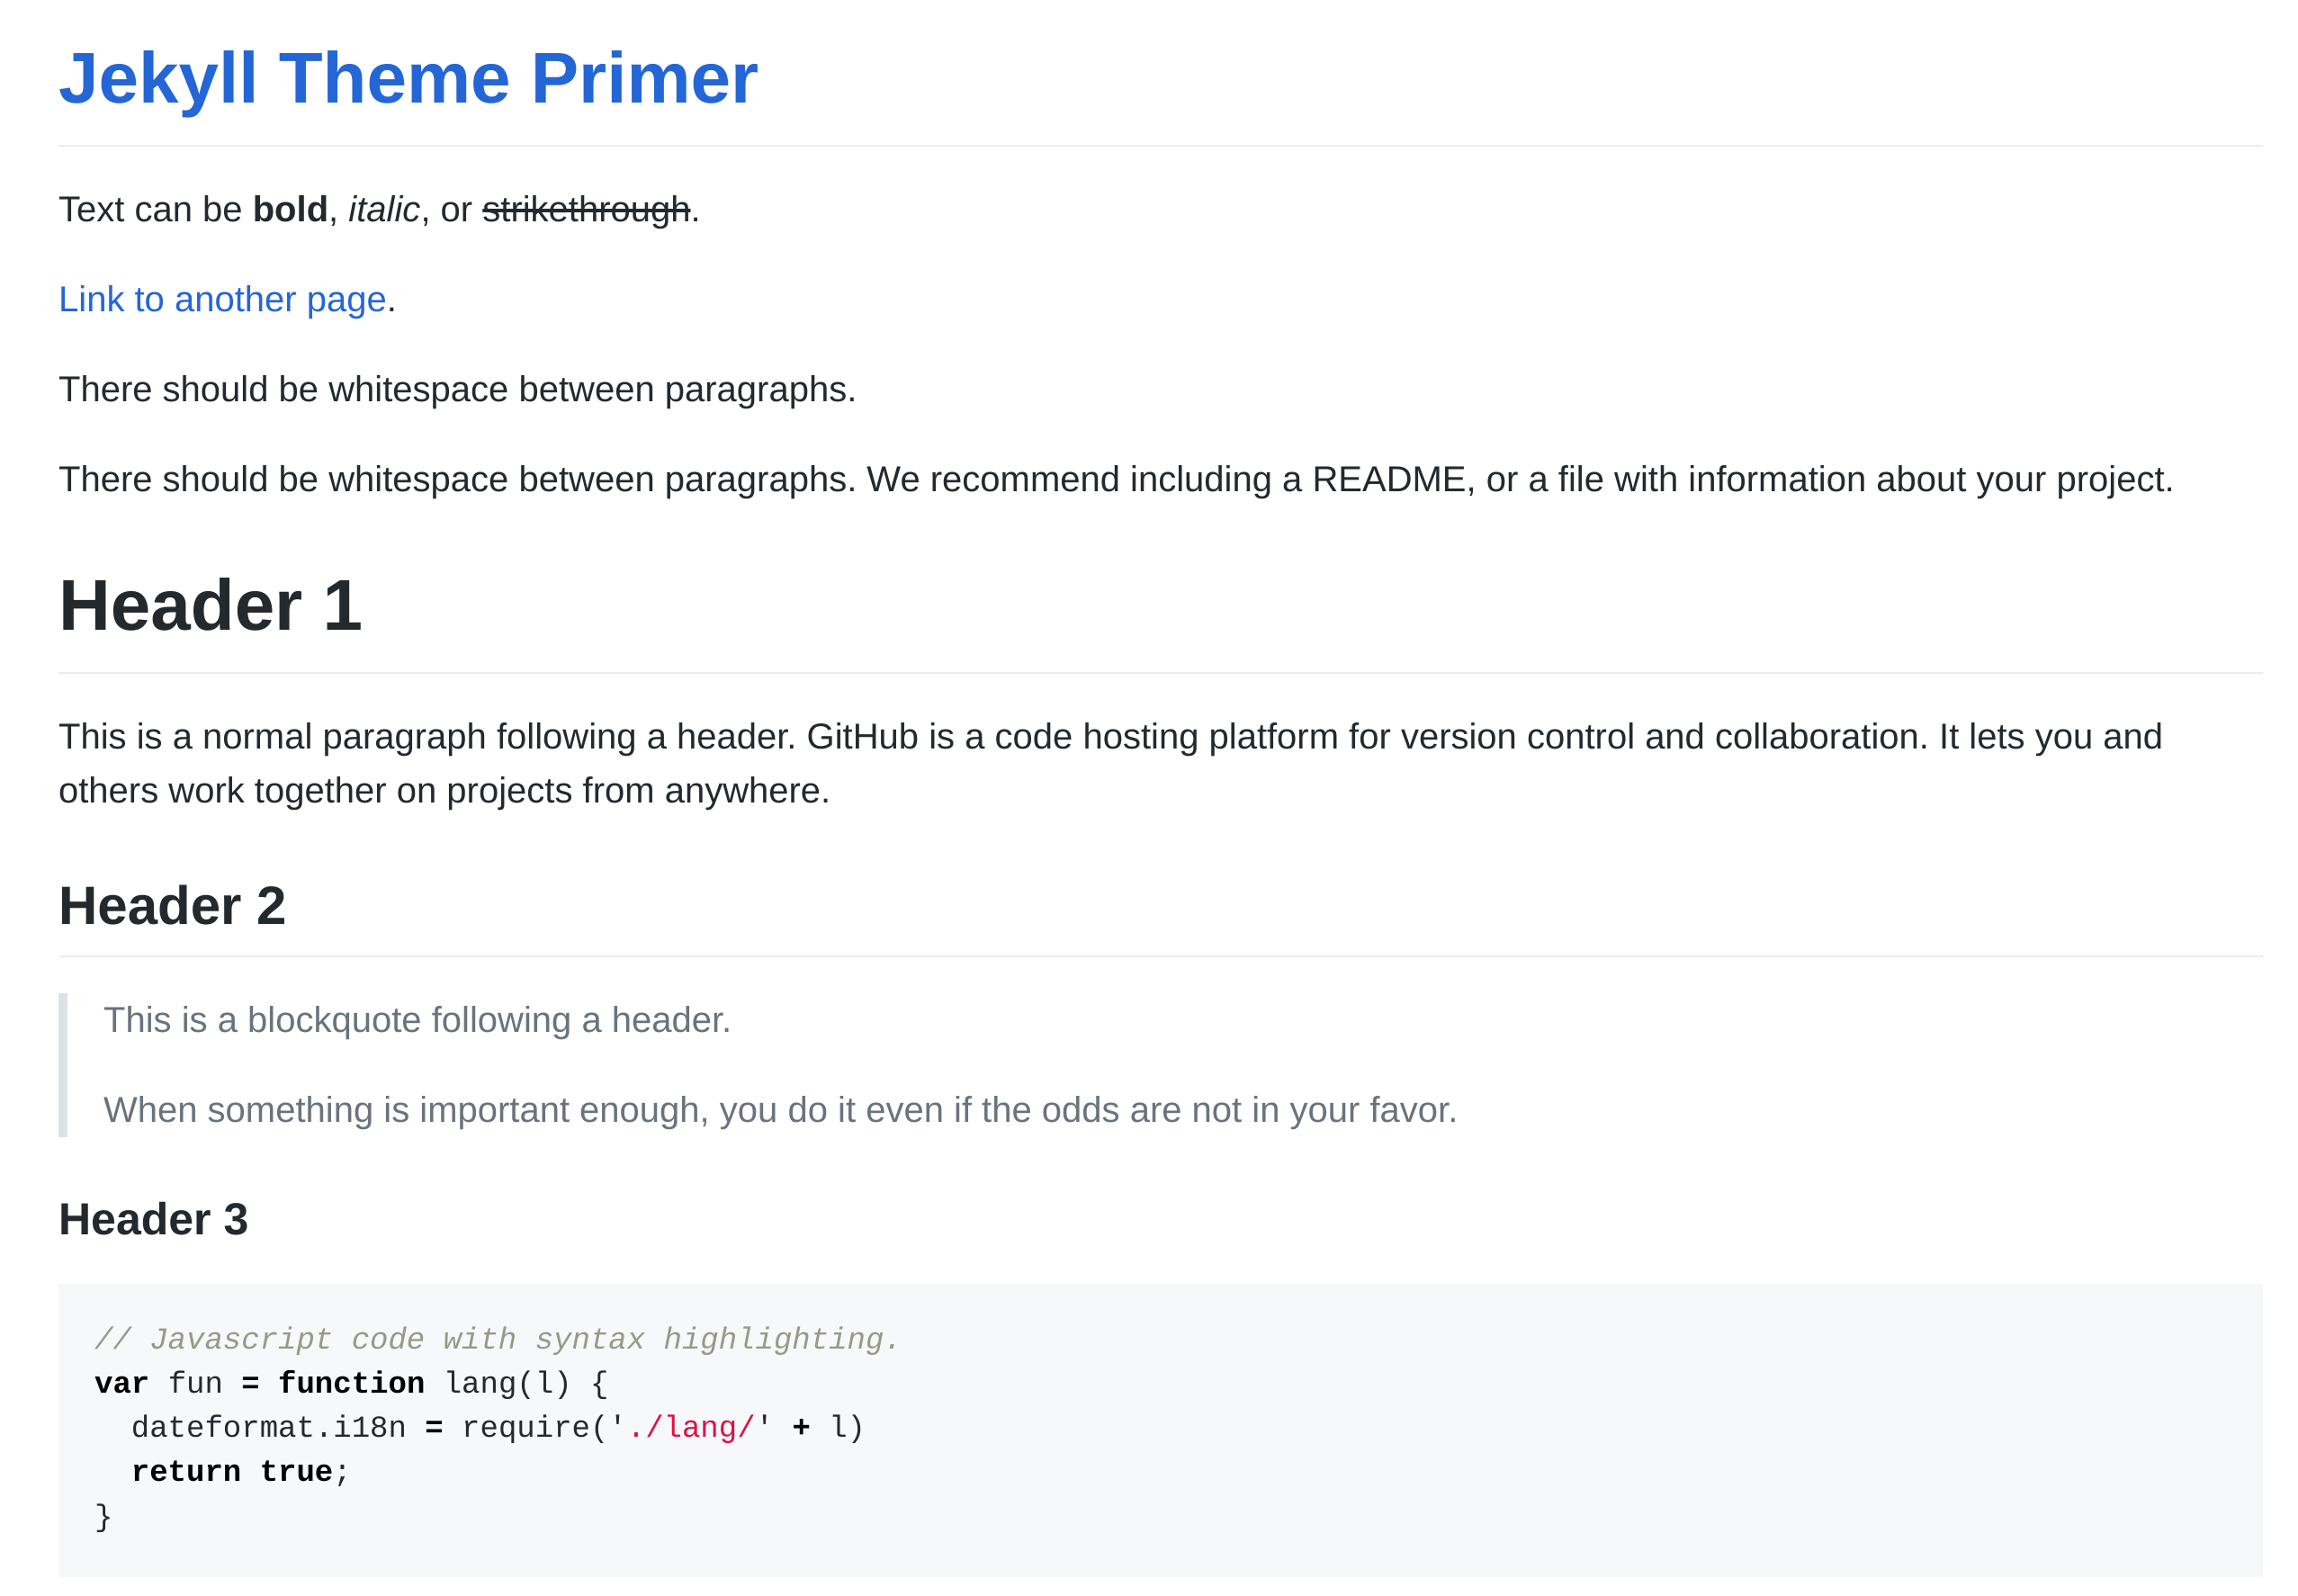Screen dimensions: 2298x1596
Task: Click the Header 3 heading
Action: point(153,1219)
